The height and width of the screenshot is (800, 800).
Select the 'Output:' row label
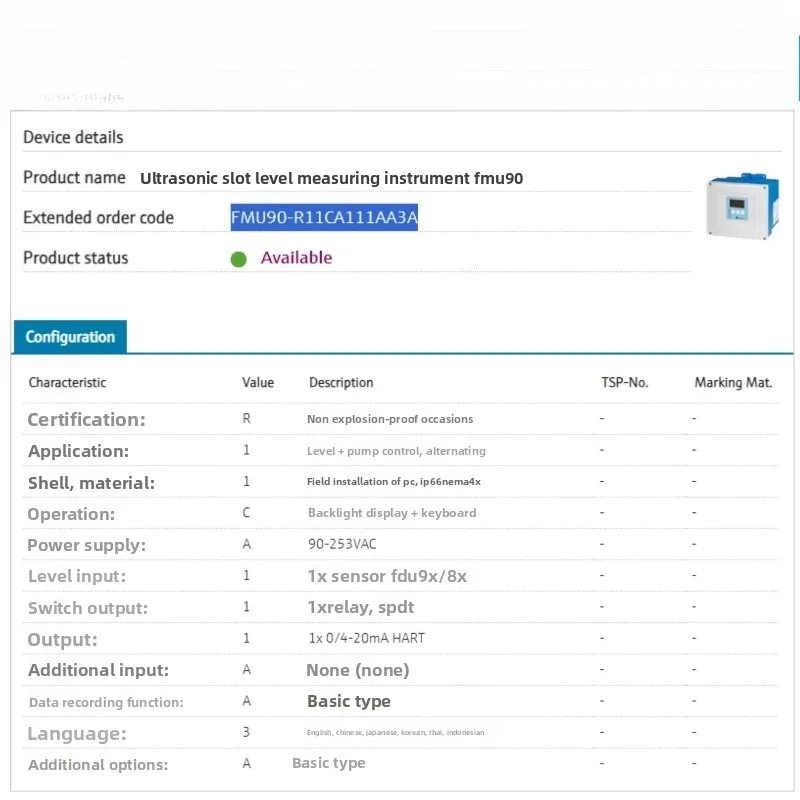pyautogui.click(x=62, y=639)
